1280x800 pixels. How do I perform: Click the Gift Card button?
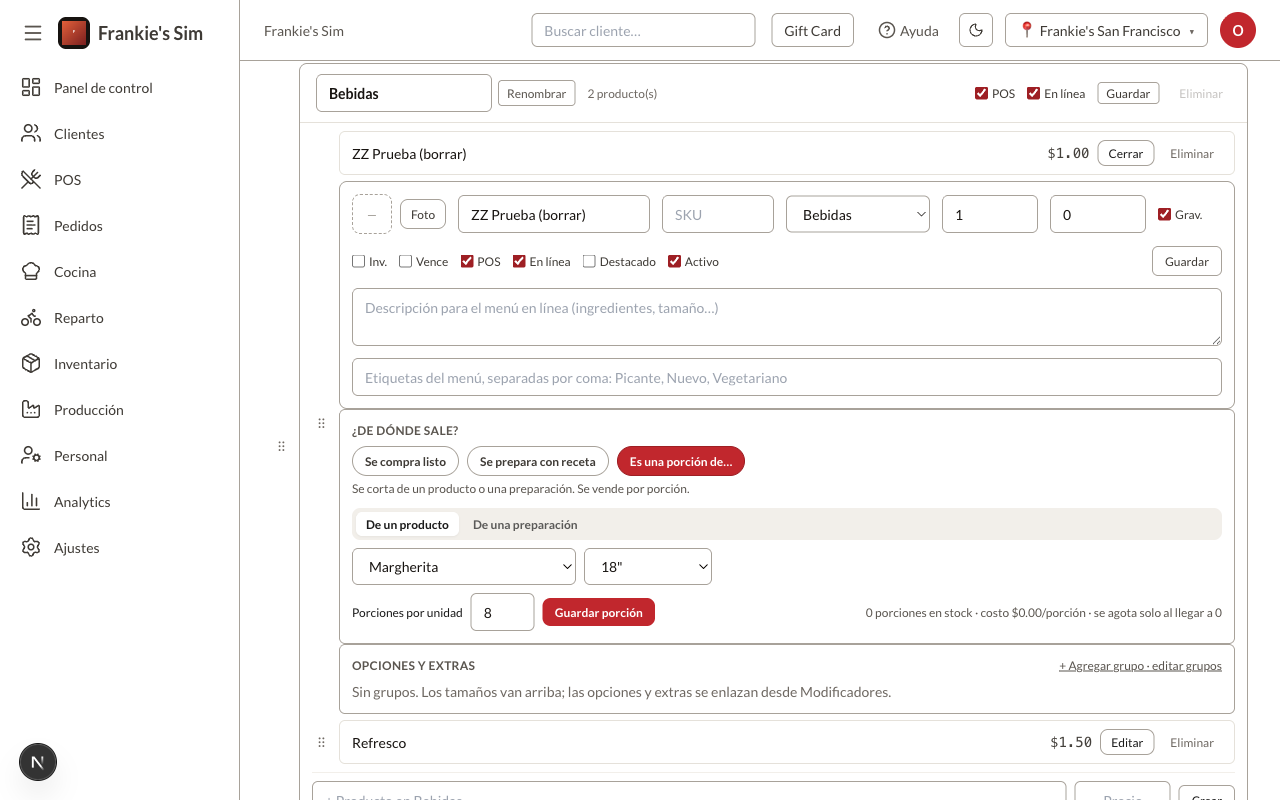coord(812,31)
